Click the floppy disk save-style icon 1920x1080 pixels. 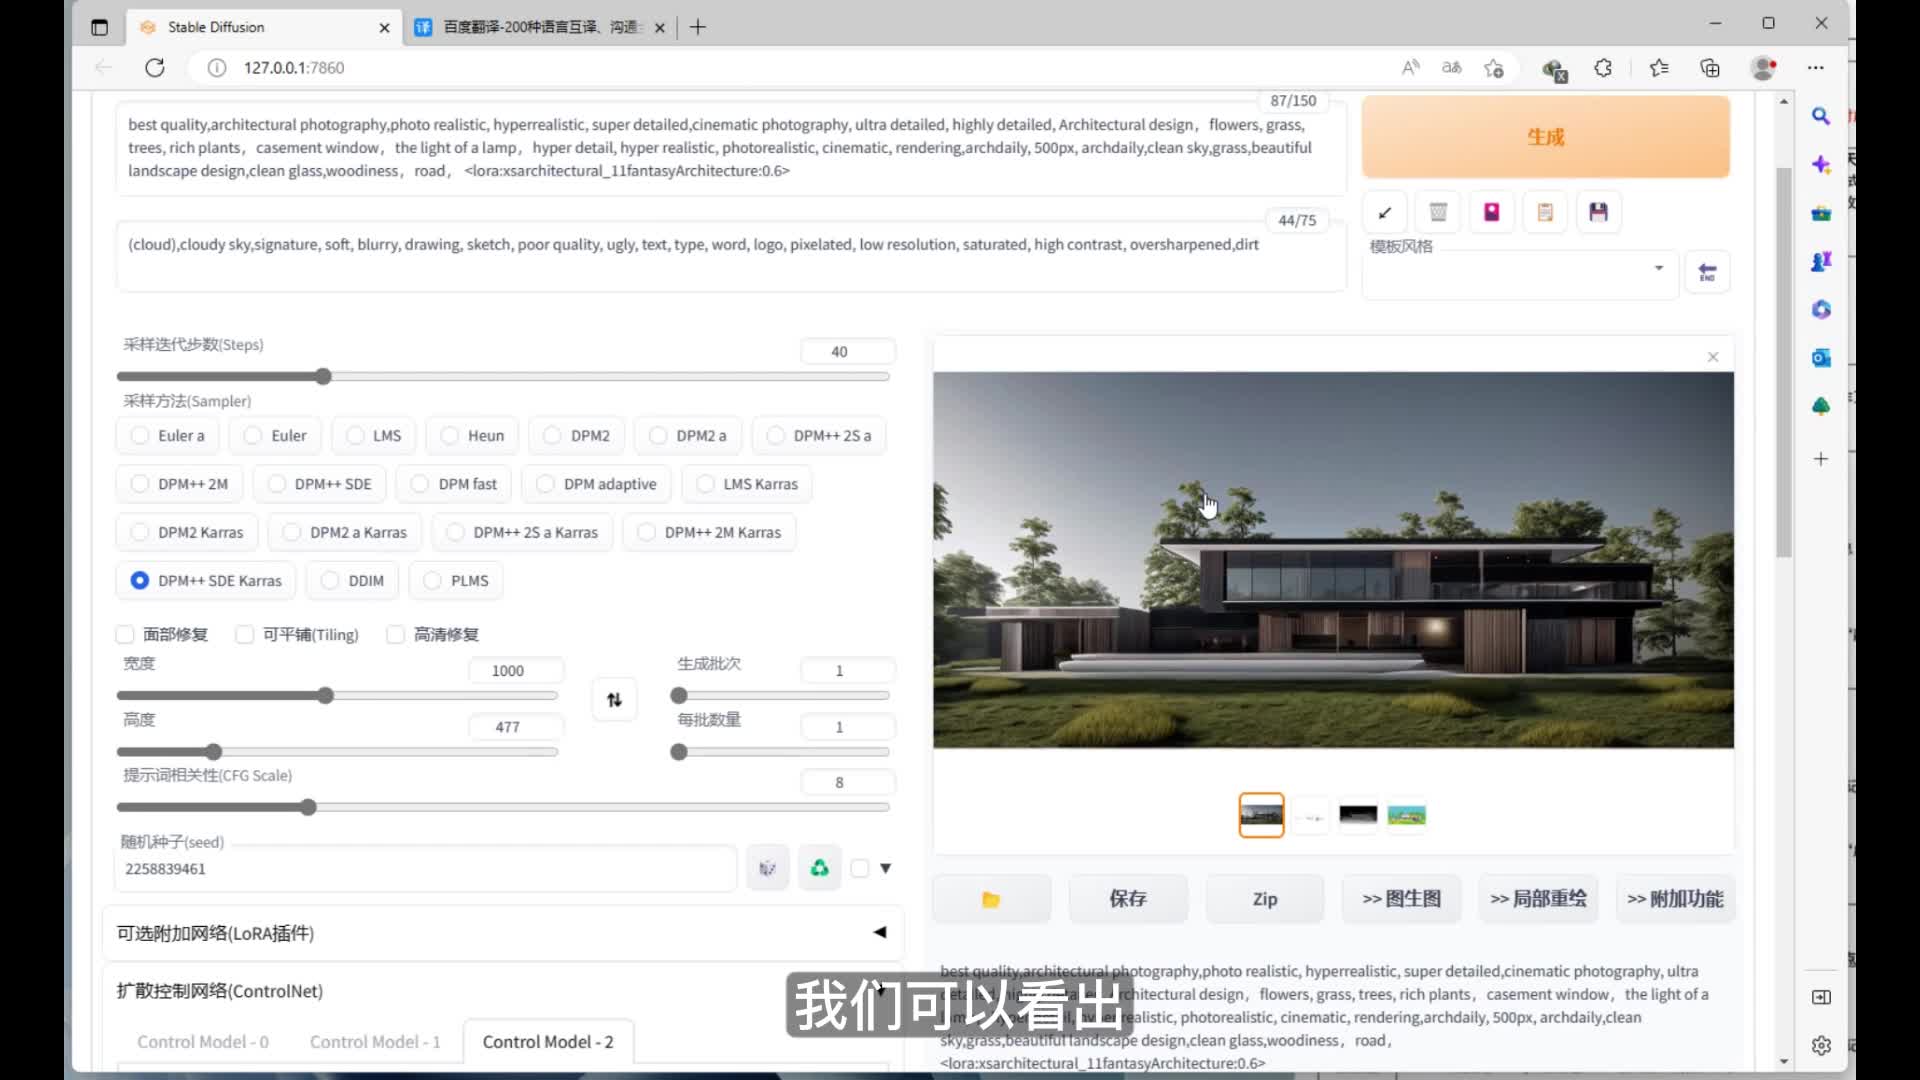point(1598,213)
